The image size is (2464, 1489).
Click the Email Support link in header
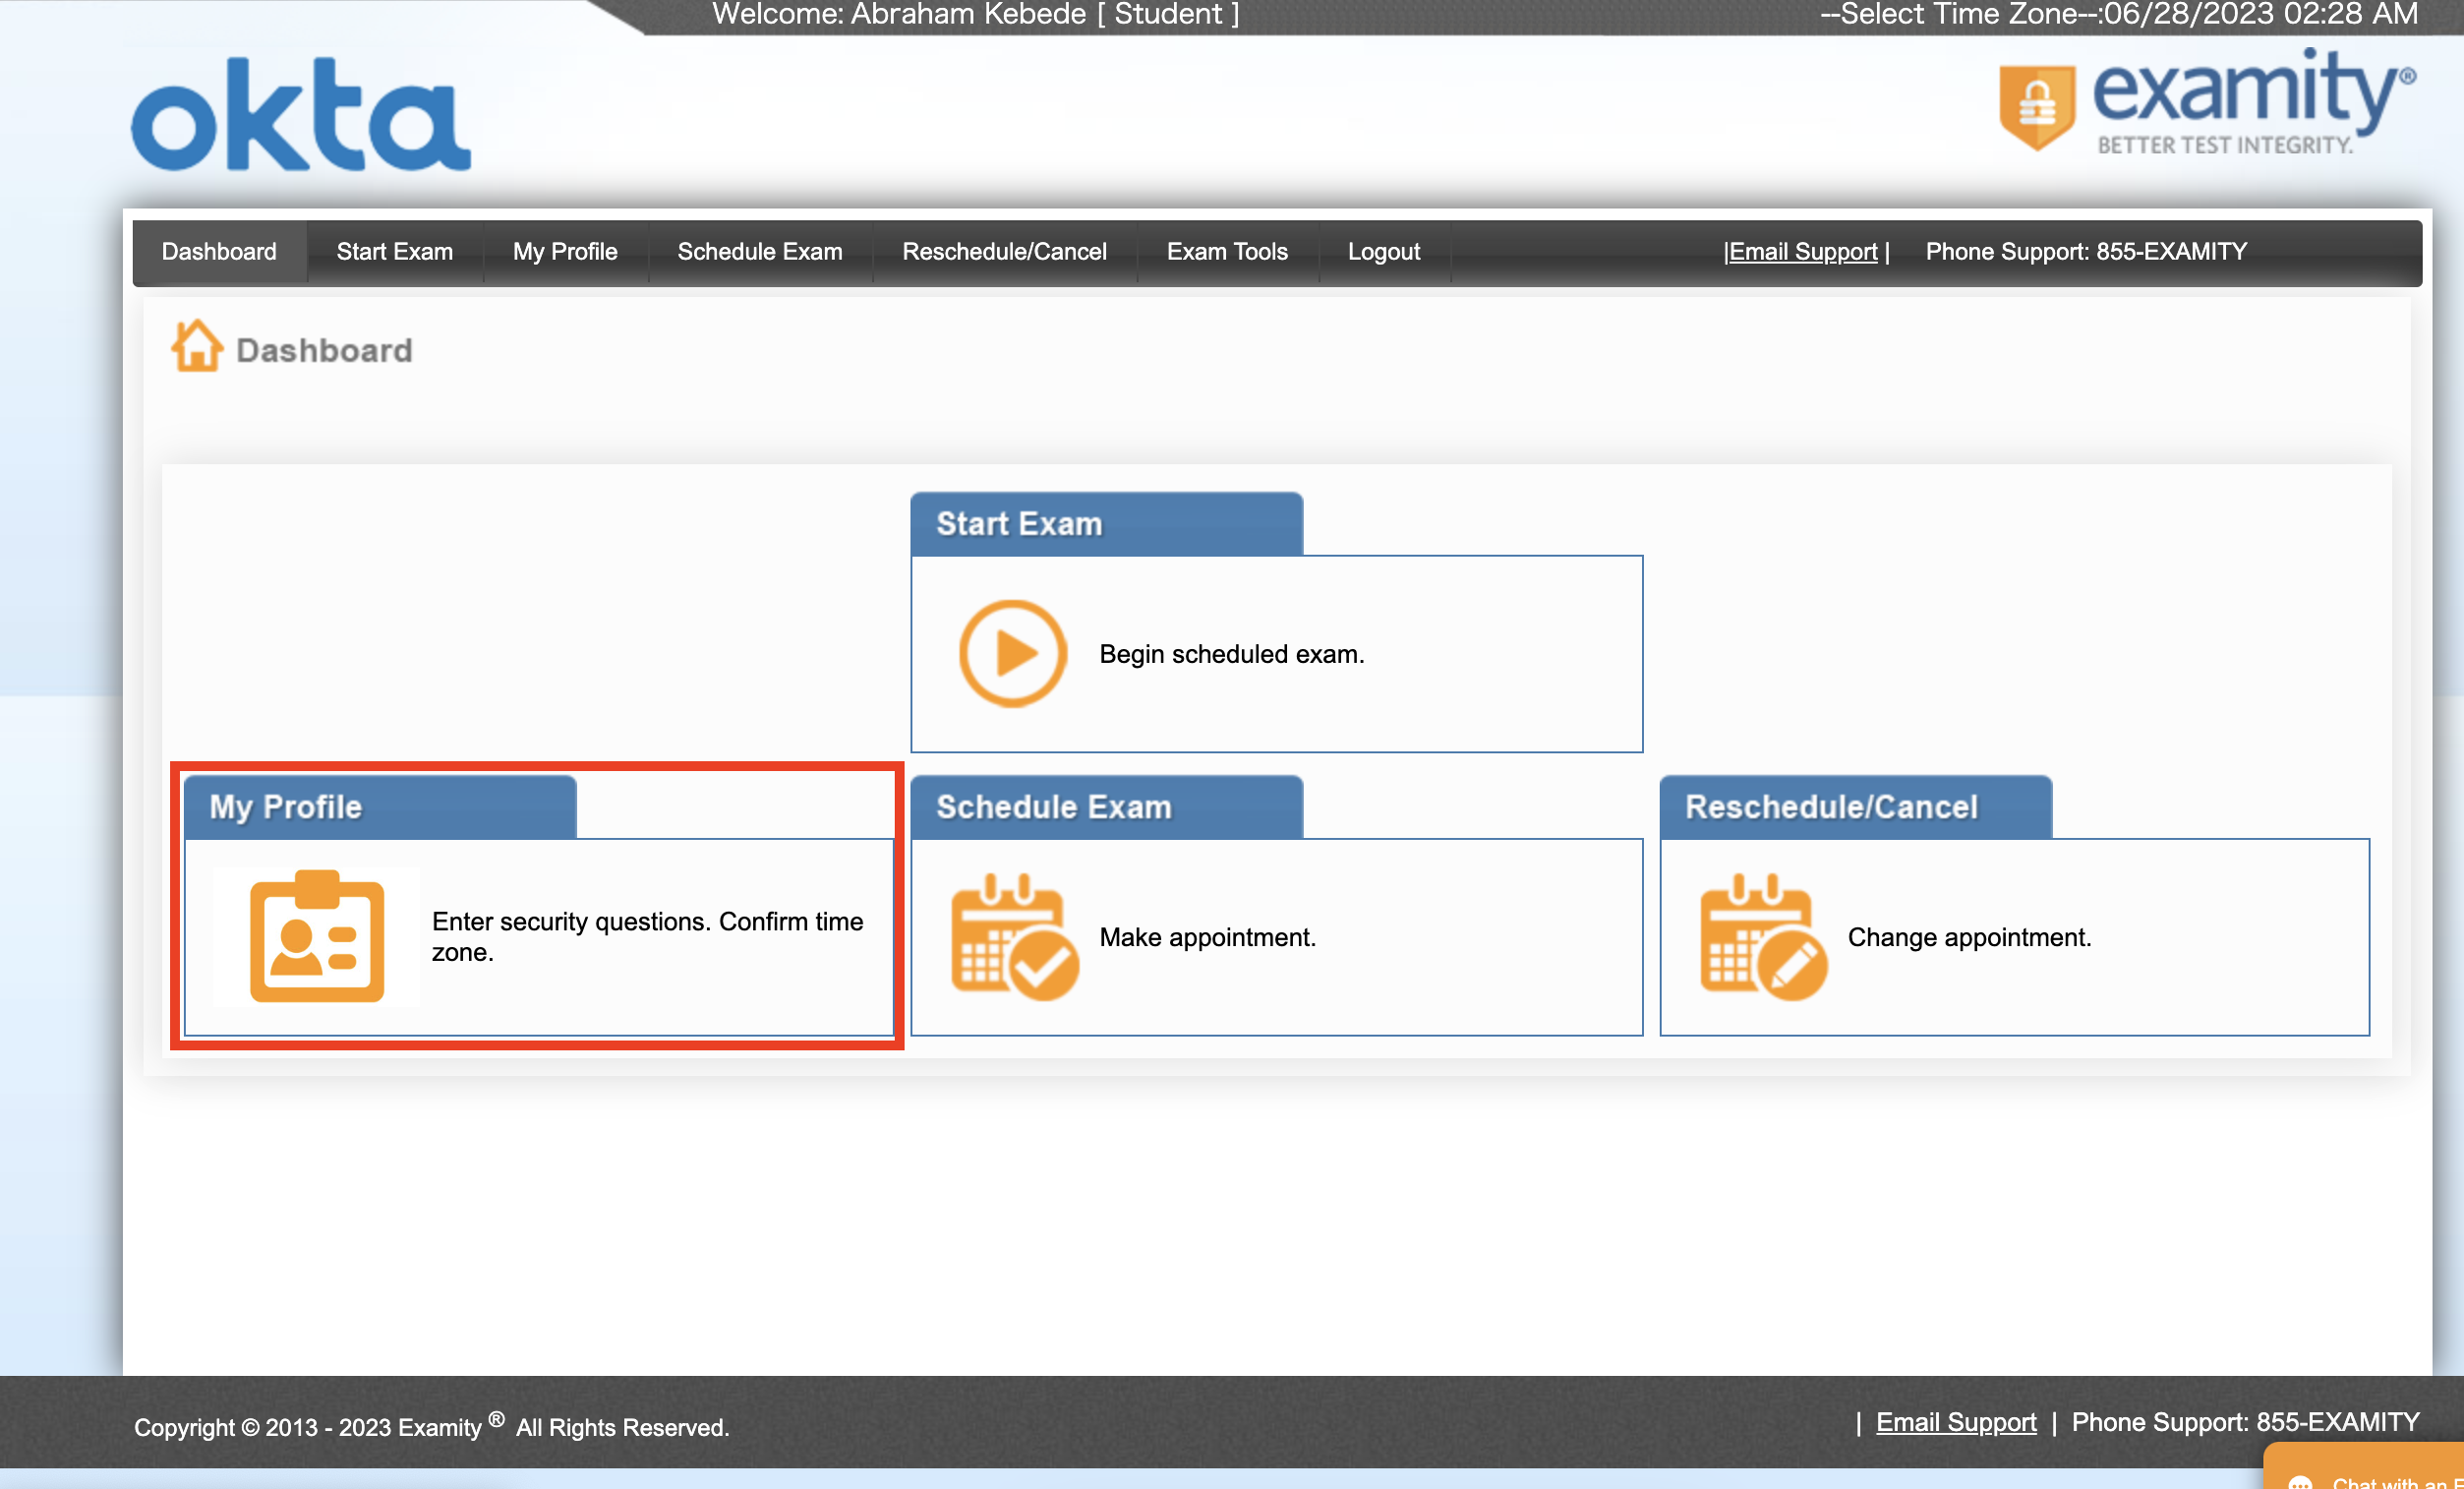tap(1802, 252)
